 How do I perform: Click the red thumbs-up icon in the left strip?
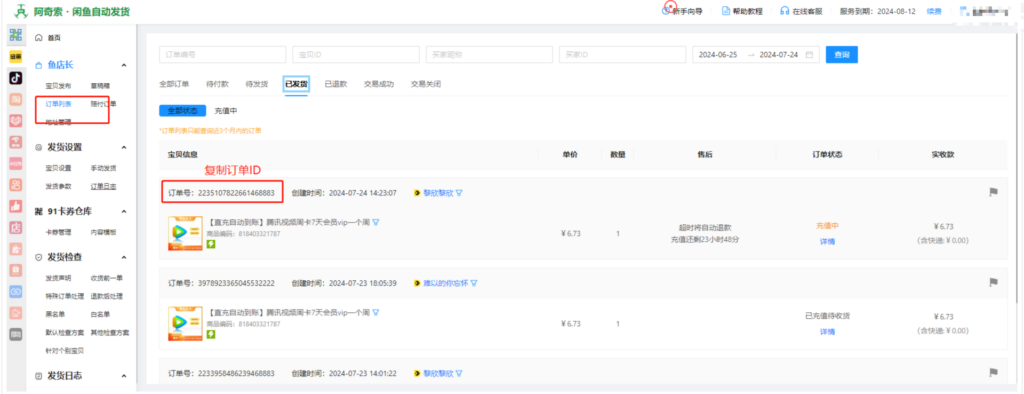(16, 206)
